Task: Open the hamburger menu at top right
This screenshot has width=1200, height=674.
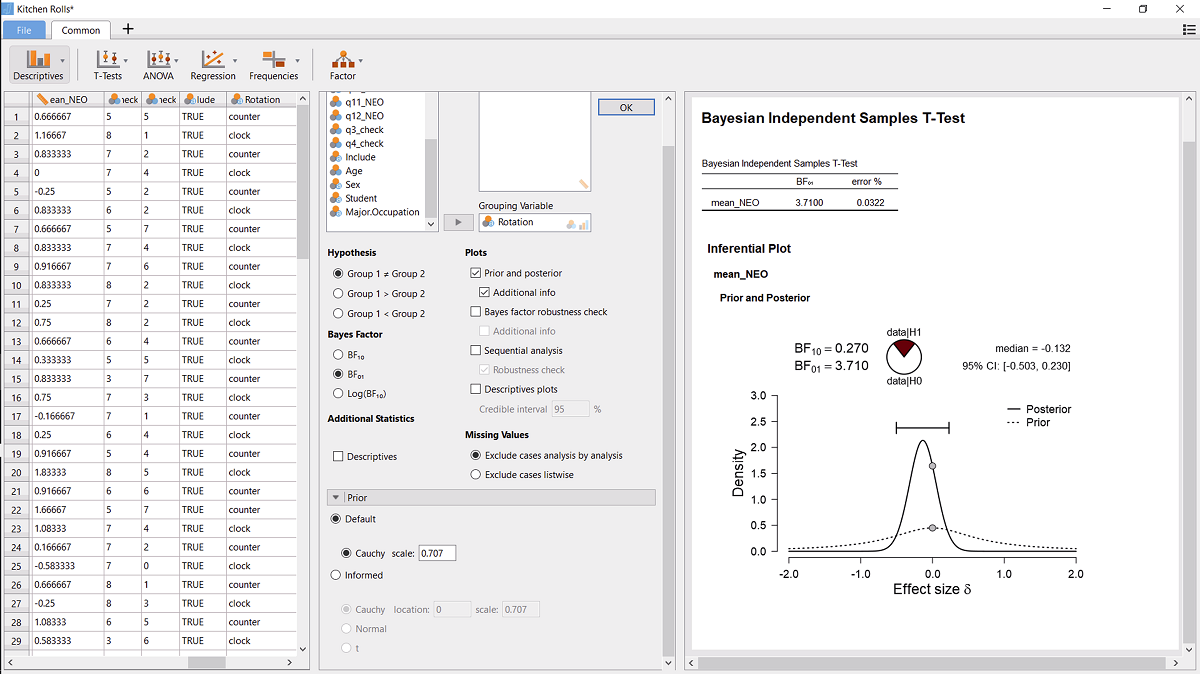Action: click(x=1189, y=30)
